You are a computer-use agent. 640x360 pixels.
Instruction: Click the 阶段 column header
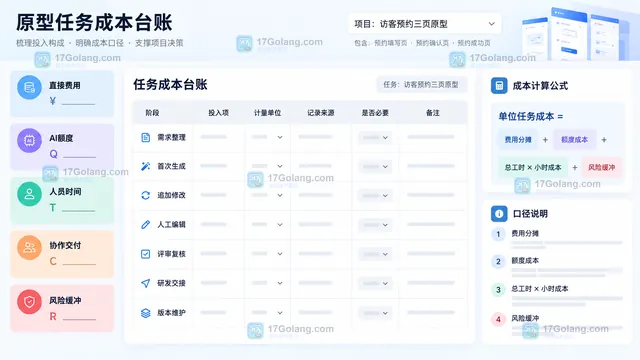point(152,113)
